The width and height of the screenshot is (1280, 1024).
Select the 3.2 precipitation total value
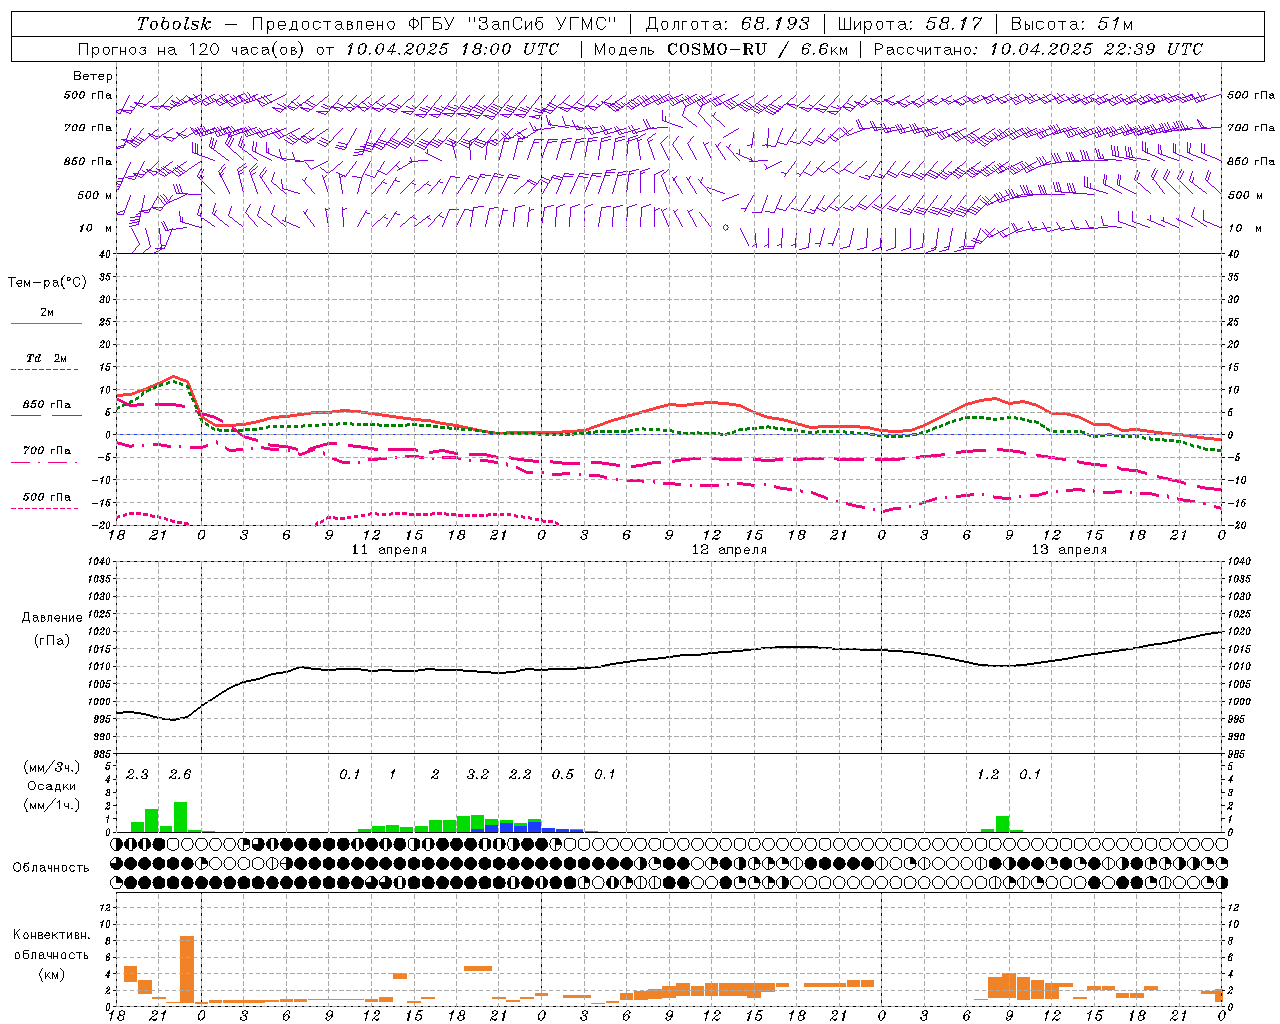coord(478,775)
